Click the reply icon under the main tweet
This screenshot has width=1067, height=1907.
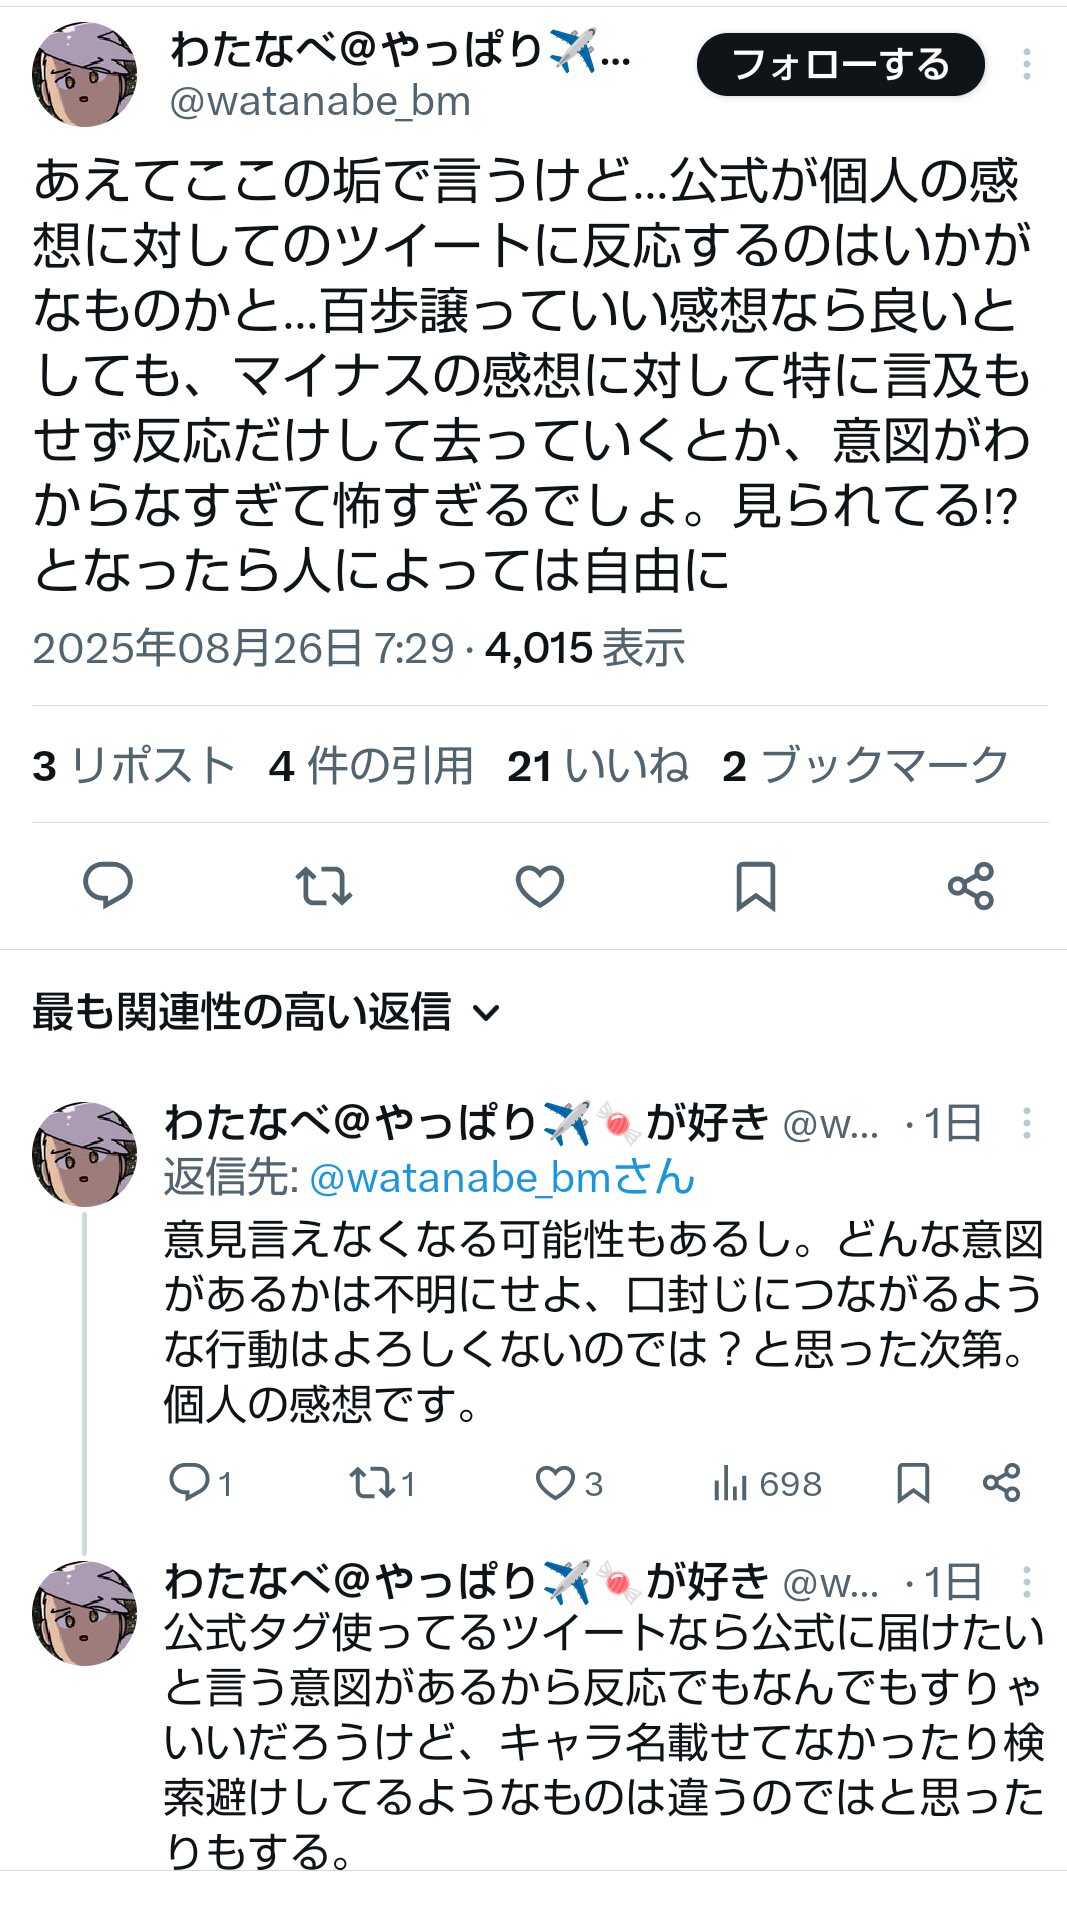pos(107,885)
